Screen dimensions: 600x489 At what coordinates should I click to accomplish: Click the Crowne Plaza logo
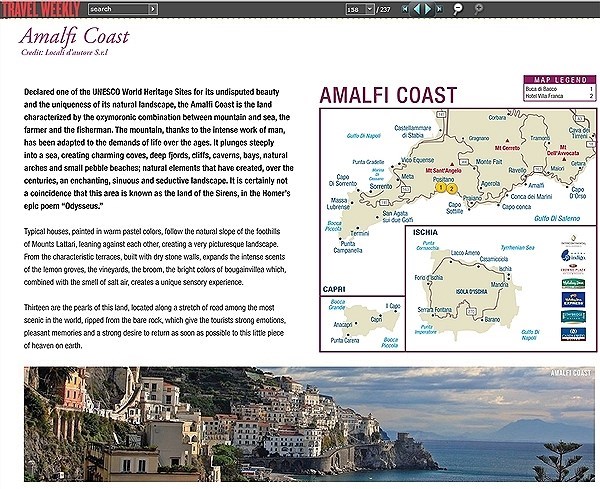point(573,269)
